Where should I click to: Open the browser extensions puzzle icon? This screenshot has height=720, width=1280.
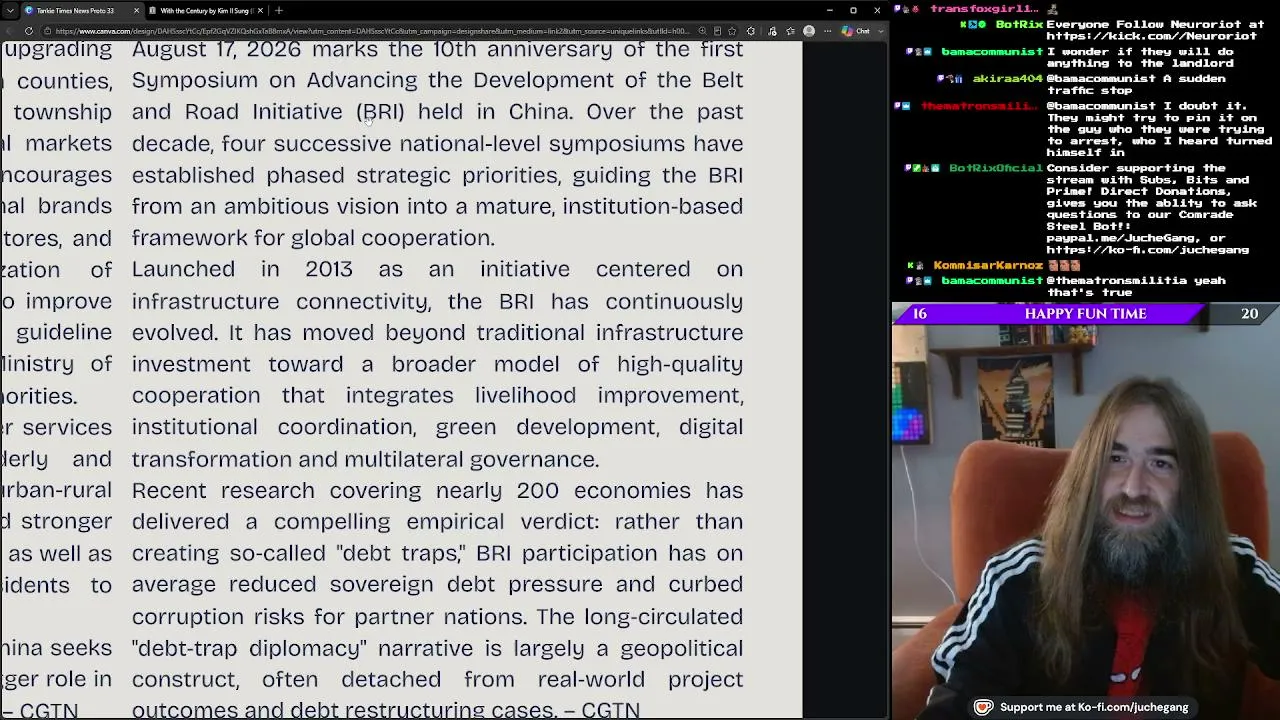pos(751,31)
